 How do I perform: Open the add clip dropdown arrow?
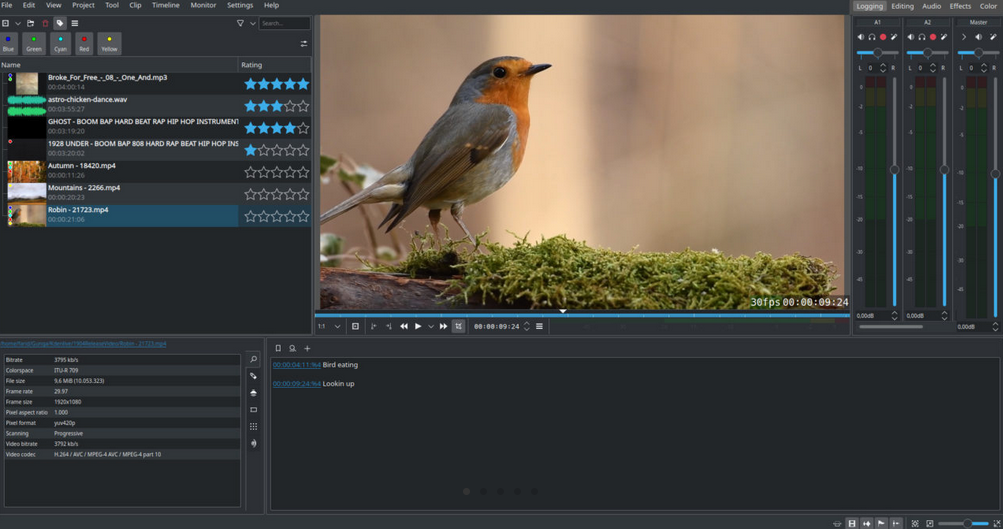click(x=18, y=23)
